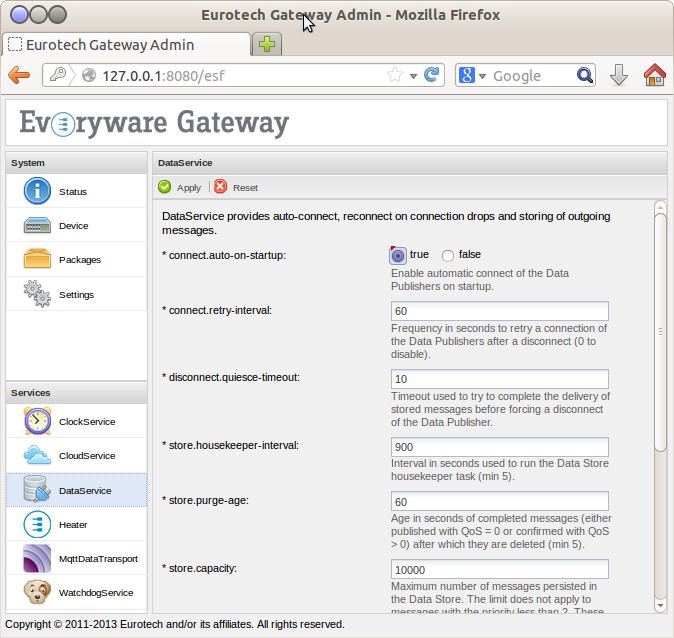Open the Status page icon
674x638 pixels.
coord(37,190)
